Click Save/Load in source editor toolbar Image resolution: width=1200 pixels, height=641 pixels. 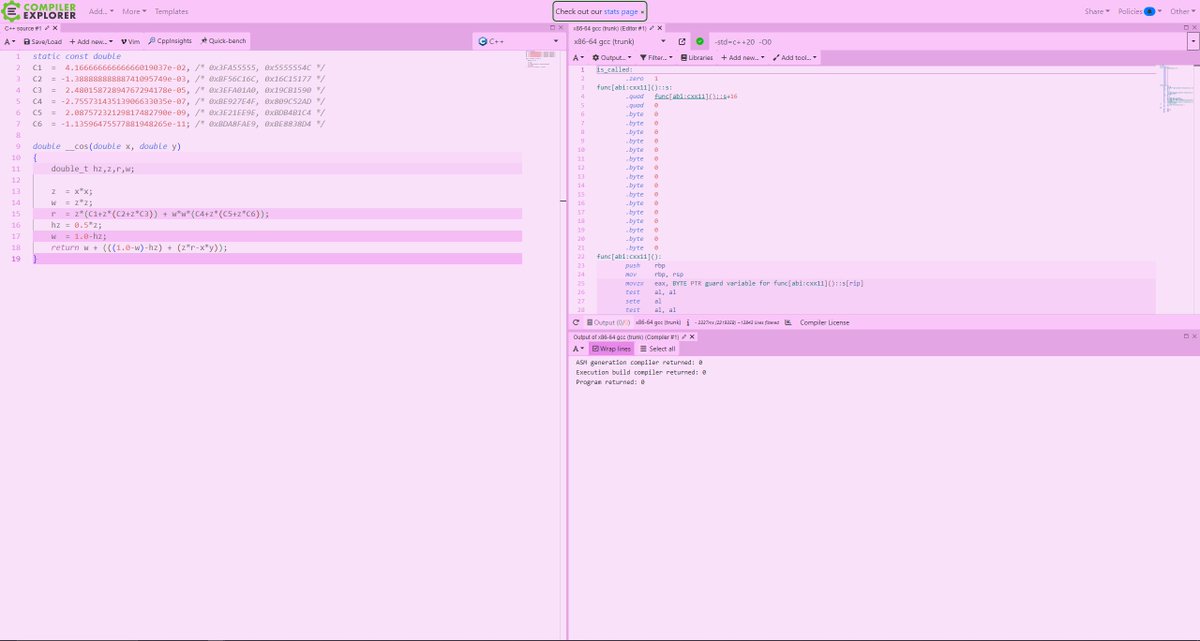coord(43,41)
